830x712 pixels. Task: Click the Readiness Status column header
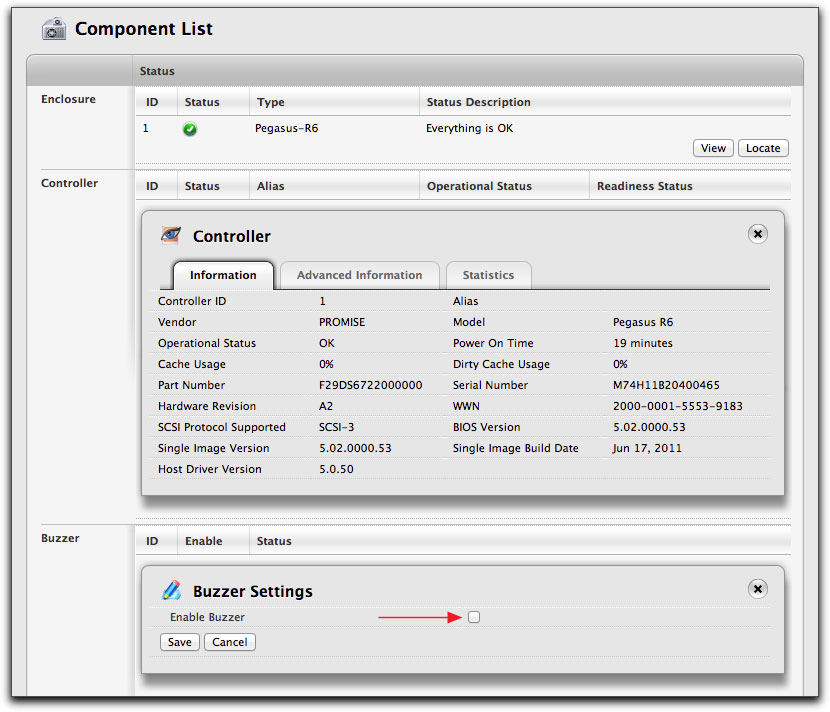(x=644, y=186)
